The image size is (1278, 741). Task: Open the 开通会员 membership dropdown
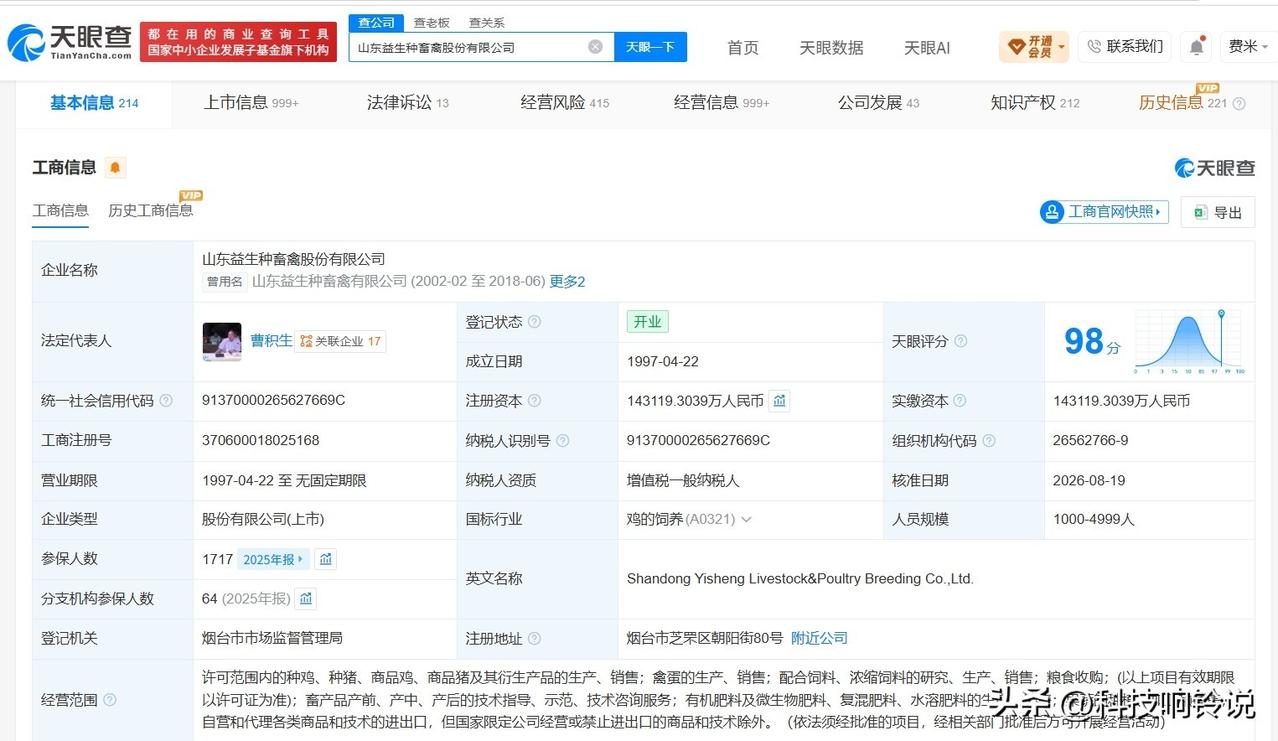click(x=1034, y=47)
